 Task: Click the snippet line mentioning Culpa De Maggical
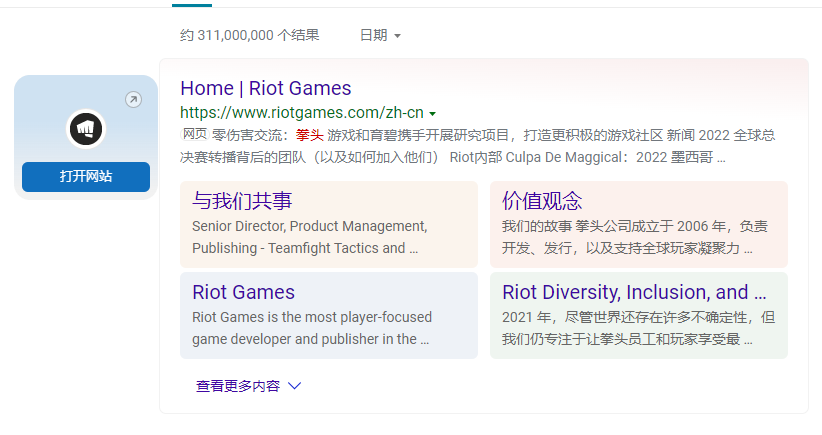point(453,157)
